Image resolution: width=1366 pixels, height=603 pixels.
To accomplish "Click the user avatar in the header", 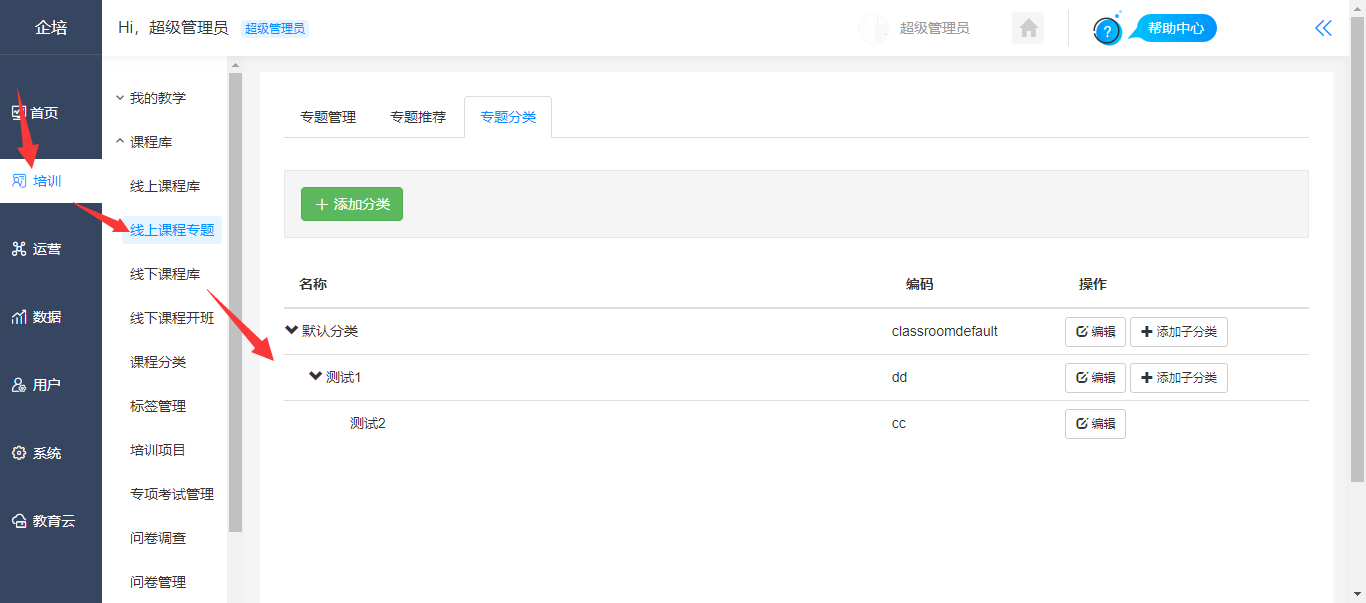I will [x=874, y=28].
